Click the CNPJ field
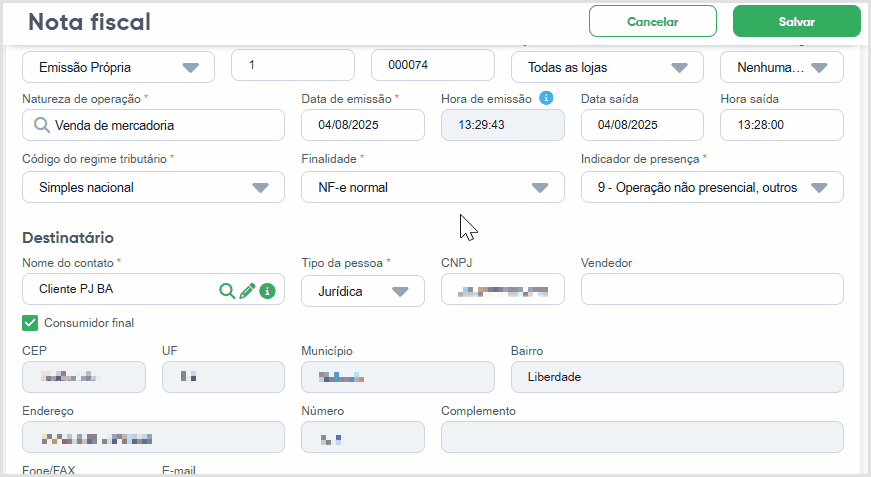This screenshot has height=477, width=871. (x=503, y=289)
